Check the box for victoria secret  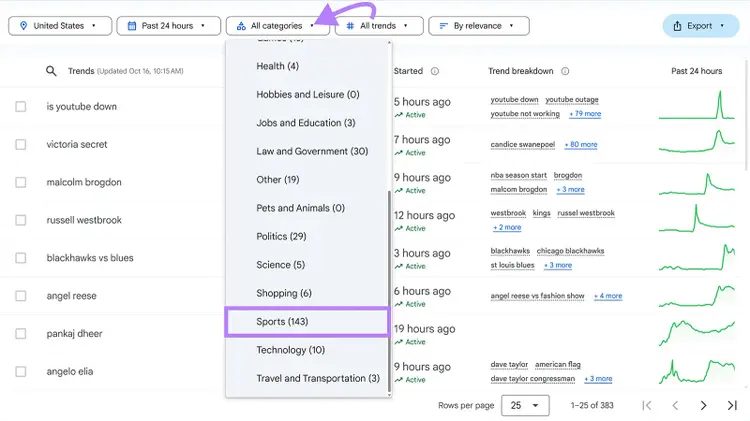coord(21,144)
